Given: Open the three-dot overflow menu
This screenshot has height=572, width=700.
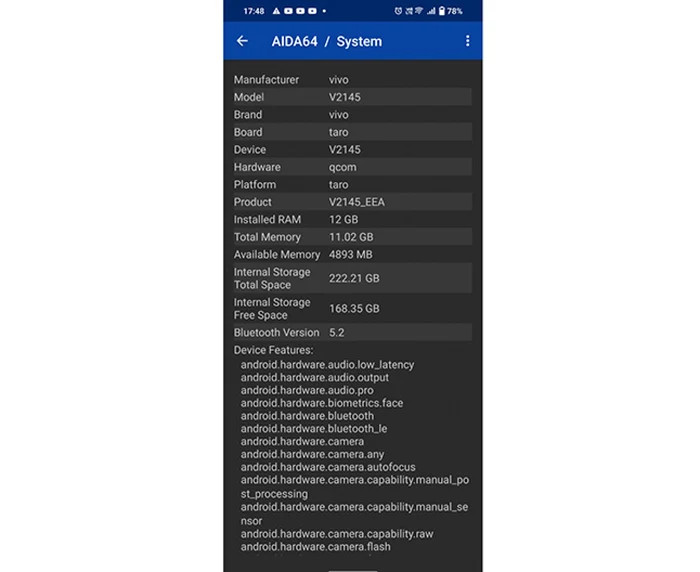Looking at the screenshot, I should click(x=467, y=41).
